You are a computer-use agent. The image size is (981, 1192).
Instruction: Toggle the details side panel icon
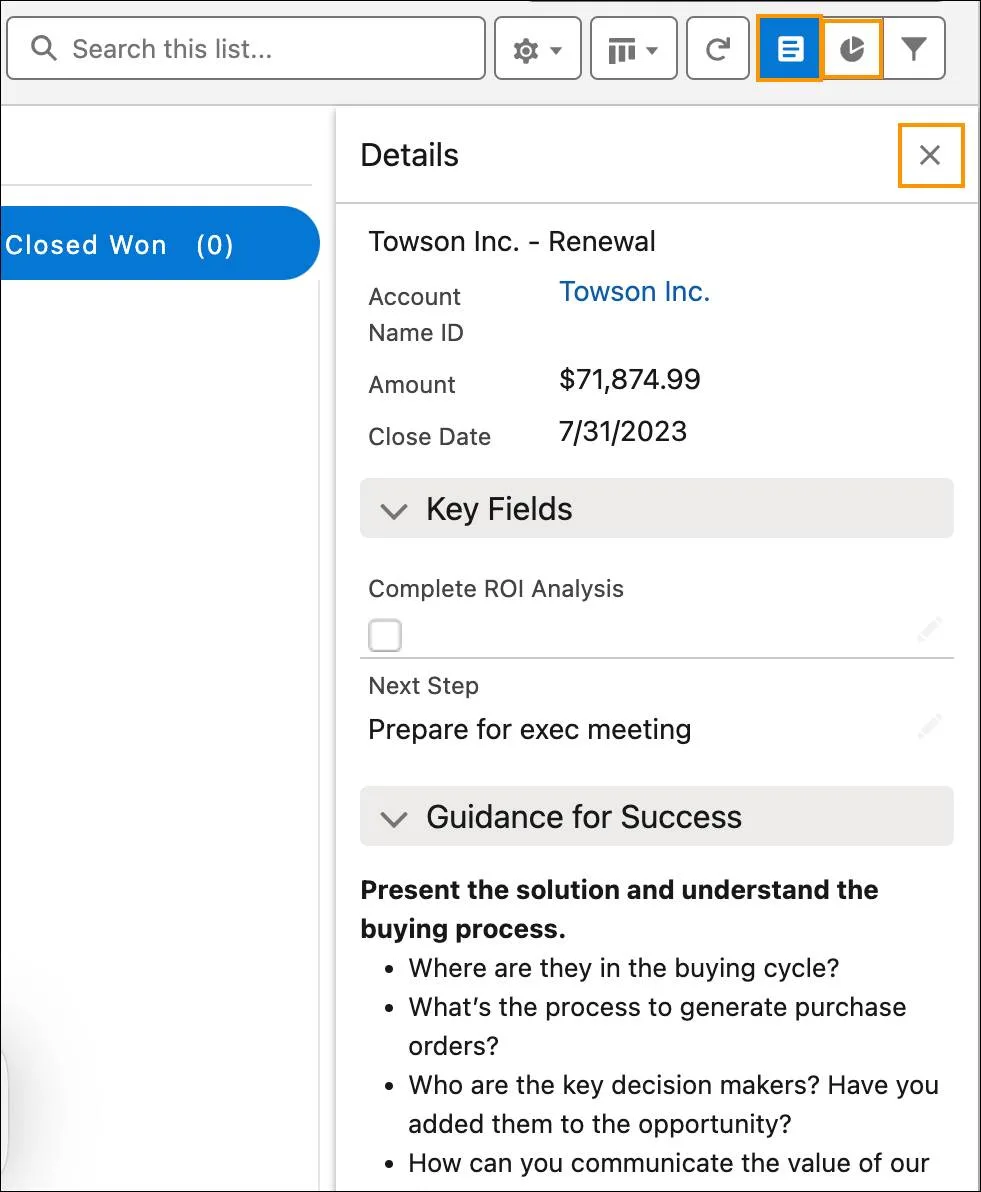[790, 49]
